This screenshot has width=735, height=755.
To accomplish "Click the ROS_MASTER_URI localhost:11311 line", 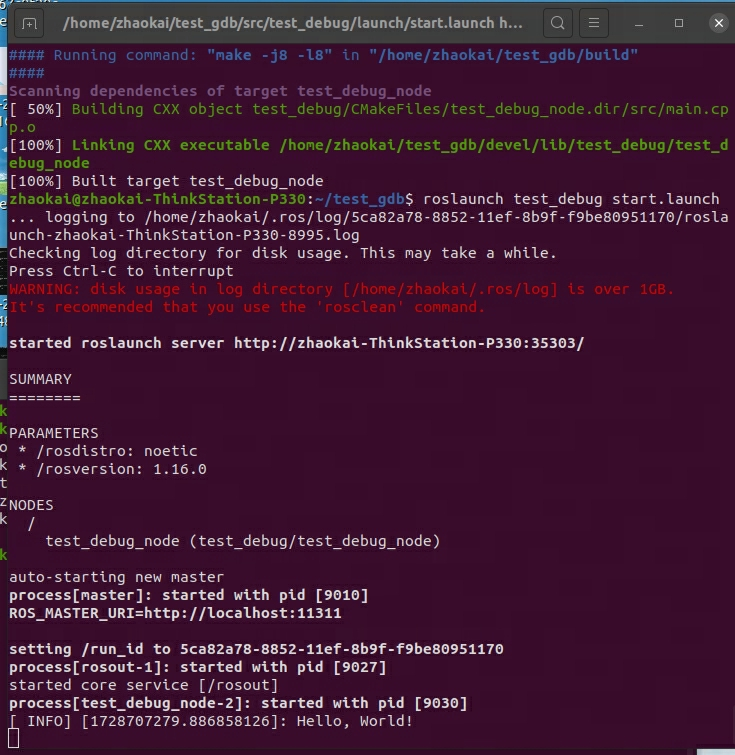I will click(x=175, y=613).
